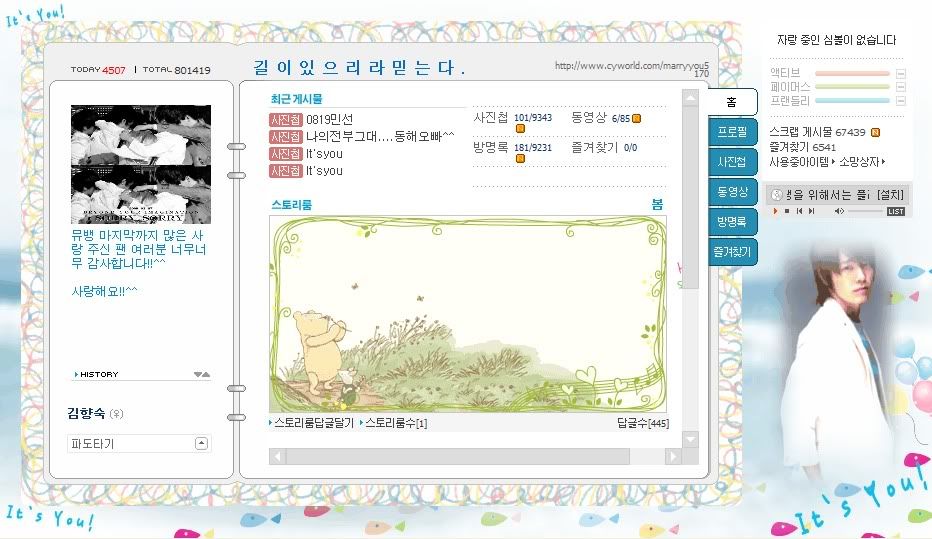
Task: Collapse the 프랜들리 bar with minus box
Action: (900, 101)
